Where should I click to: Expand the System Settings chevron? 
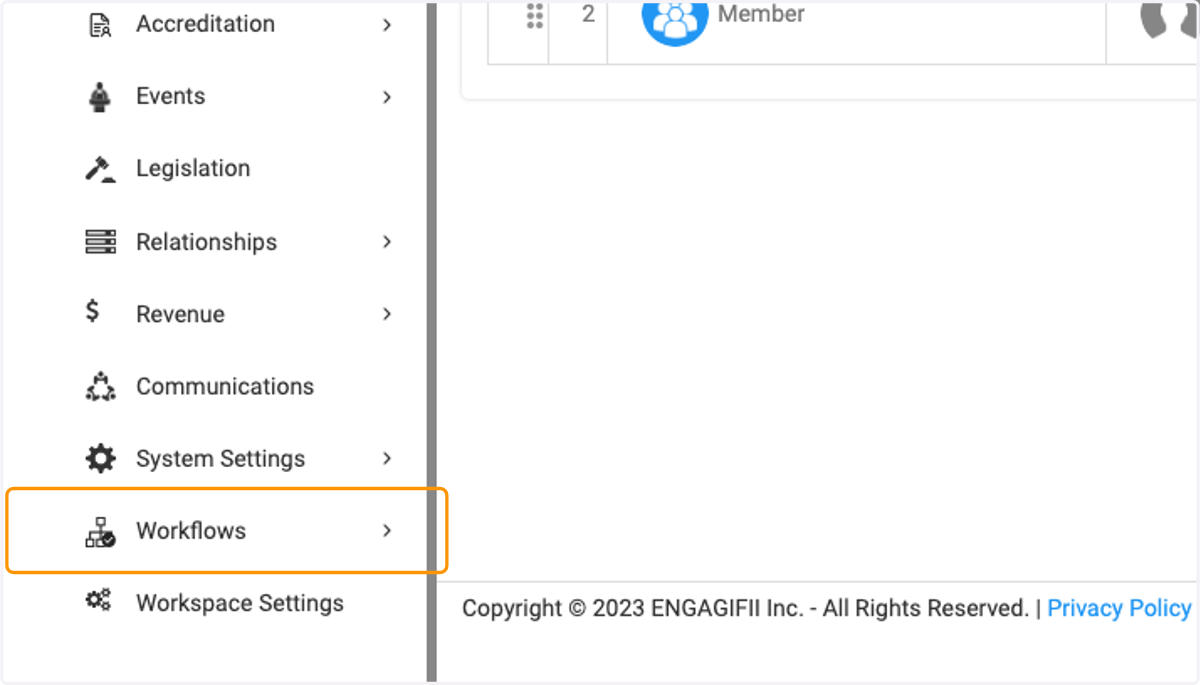tap(387, 459)
